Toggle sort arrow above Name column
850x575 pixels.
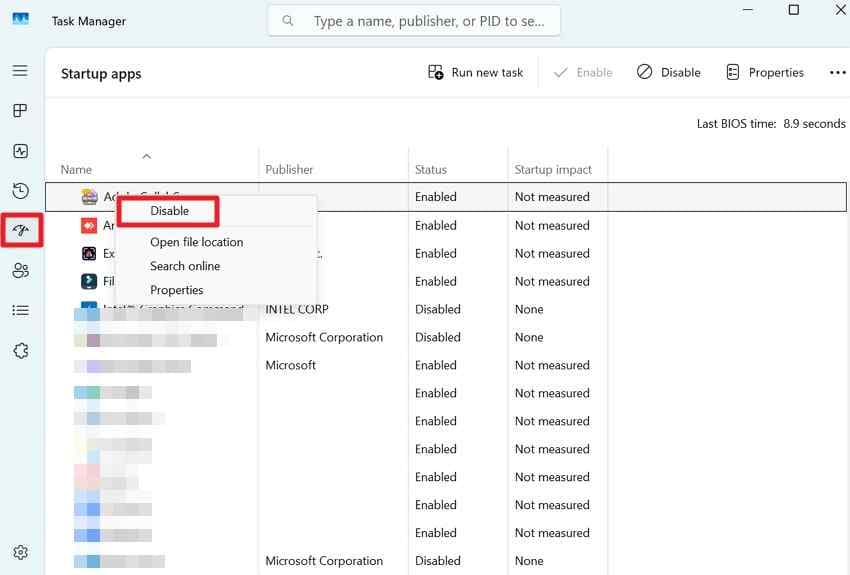146,156
